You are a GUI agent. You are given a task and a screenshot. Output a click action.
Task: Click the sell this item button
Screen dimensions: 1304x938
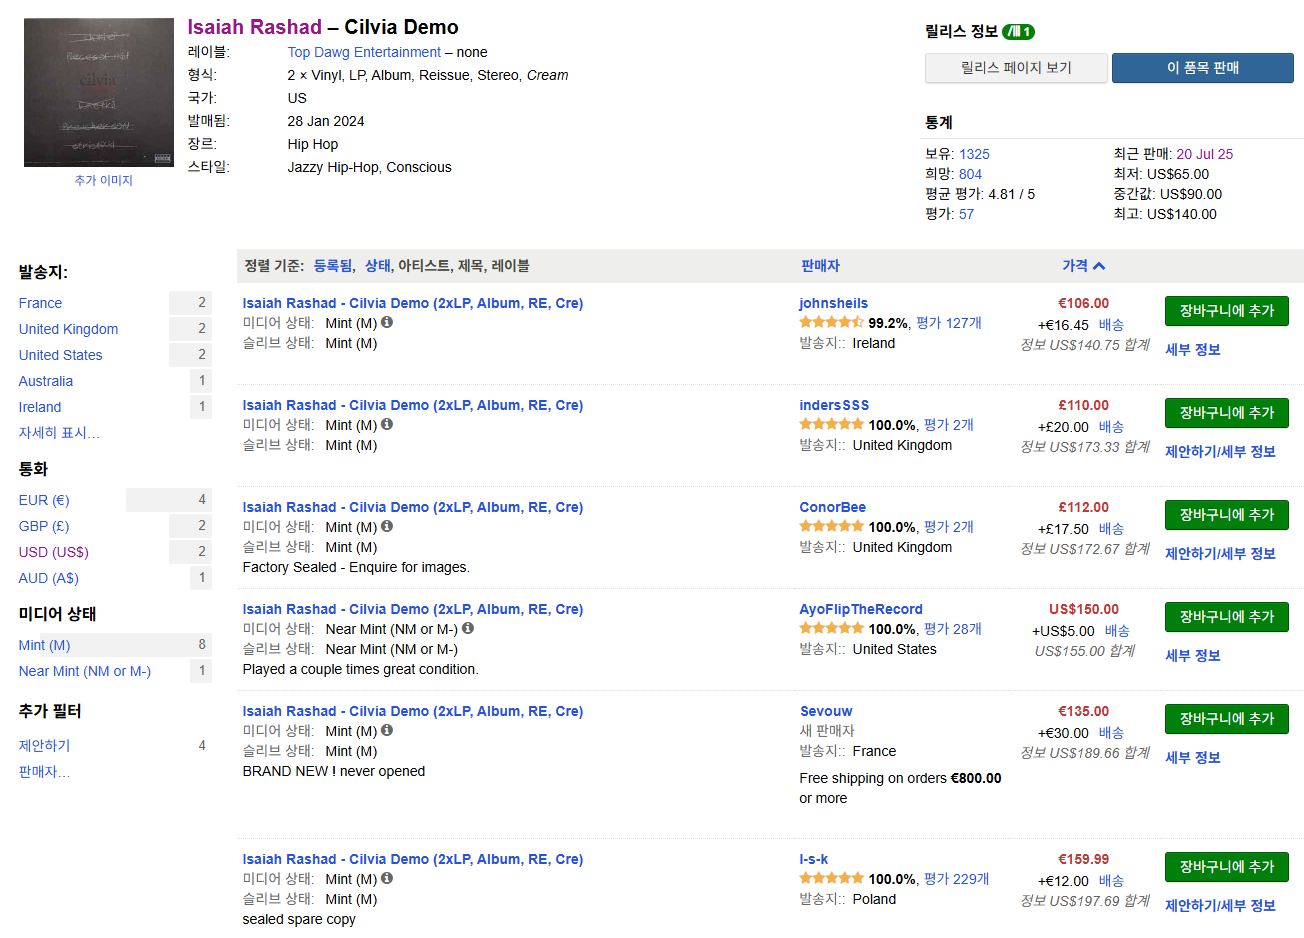point(1203,68)
